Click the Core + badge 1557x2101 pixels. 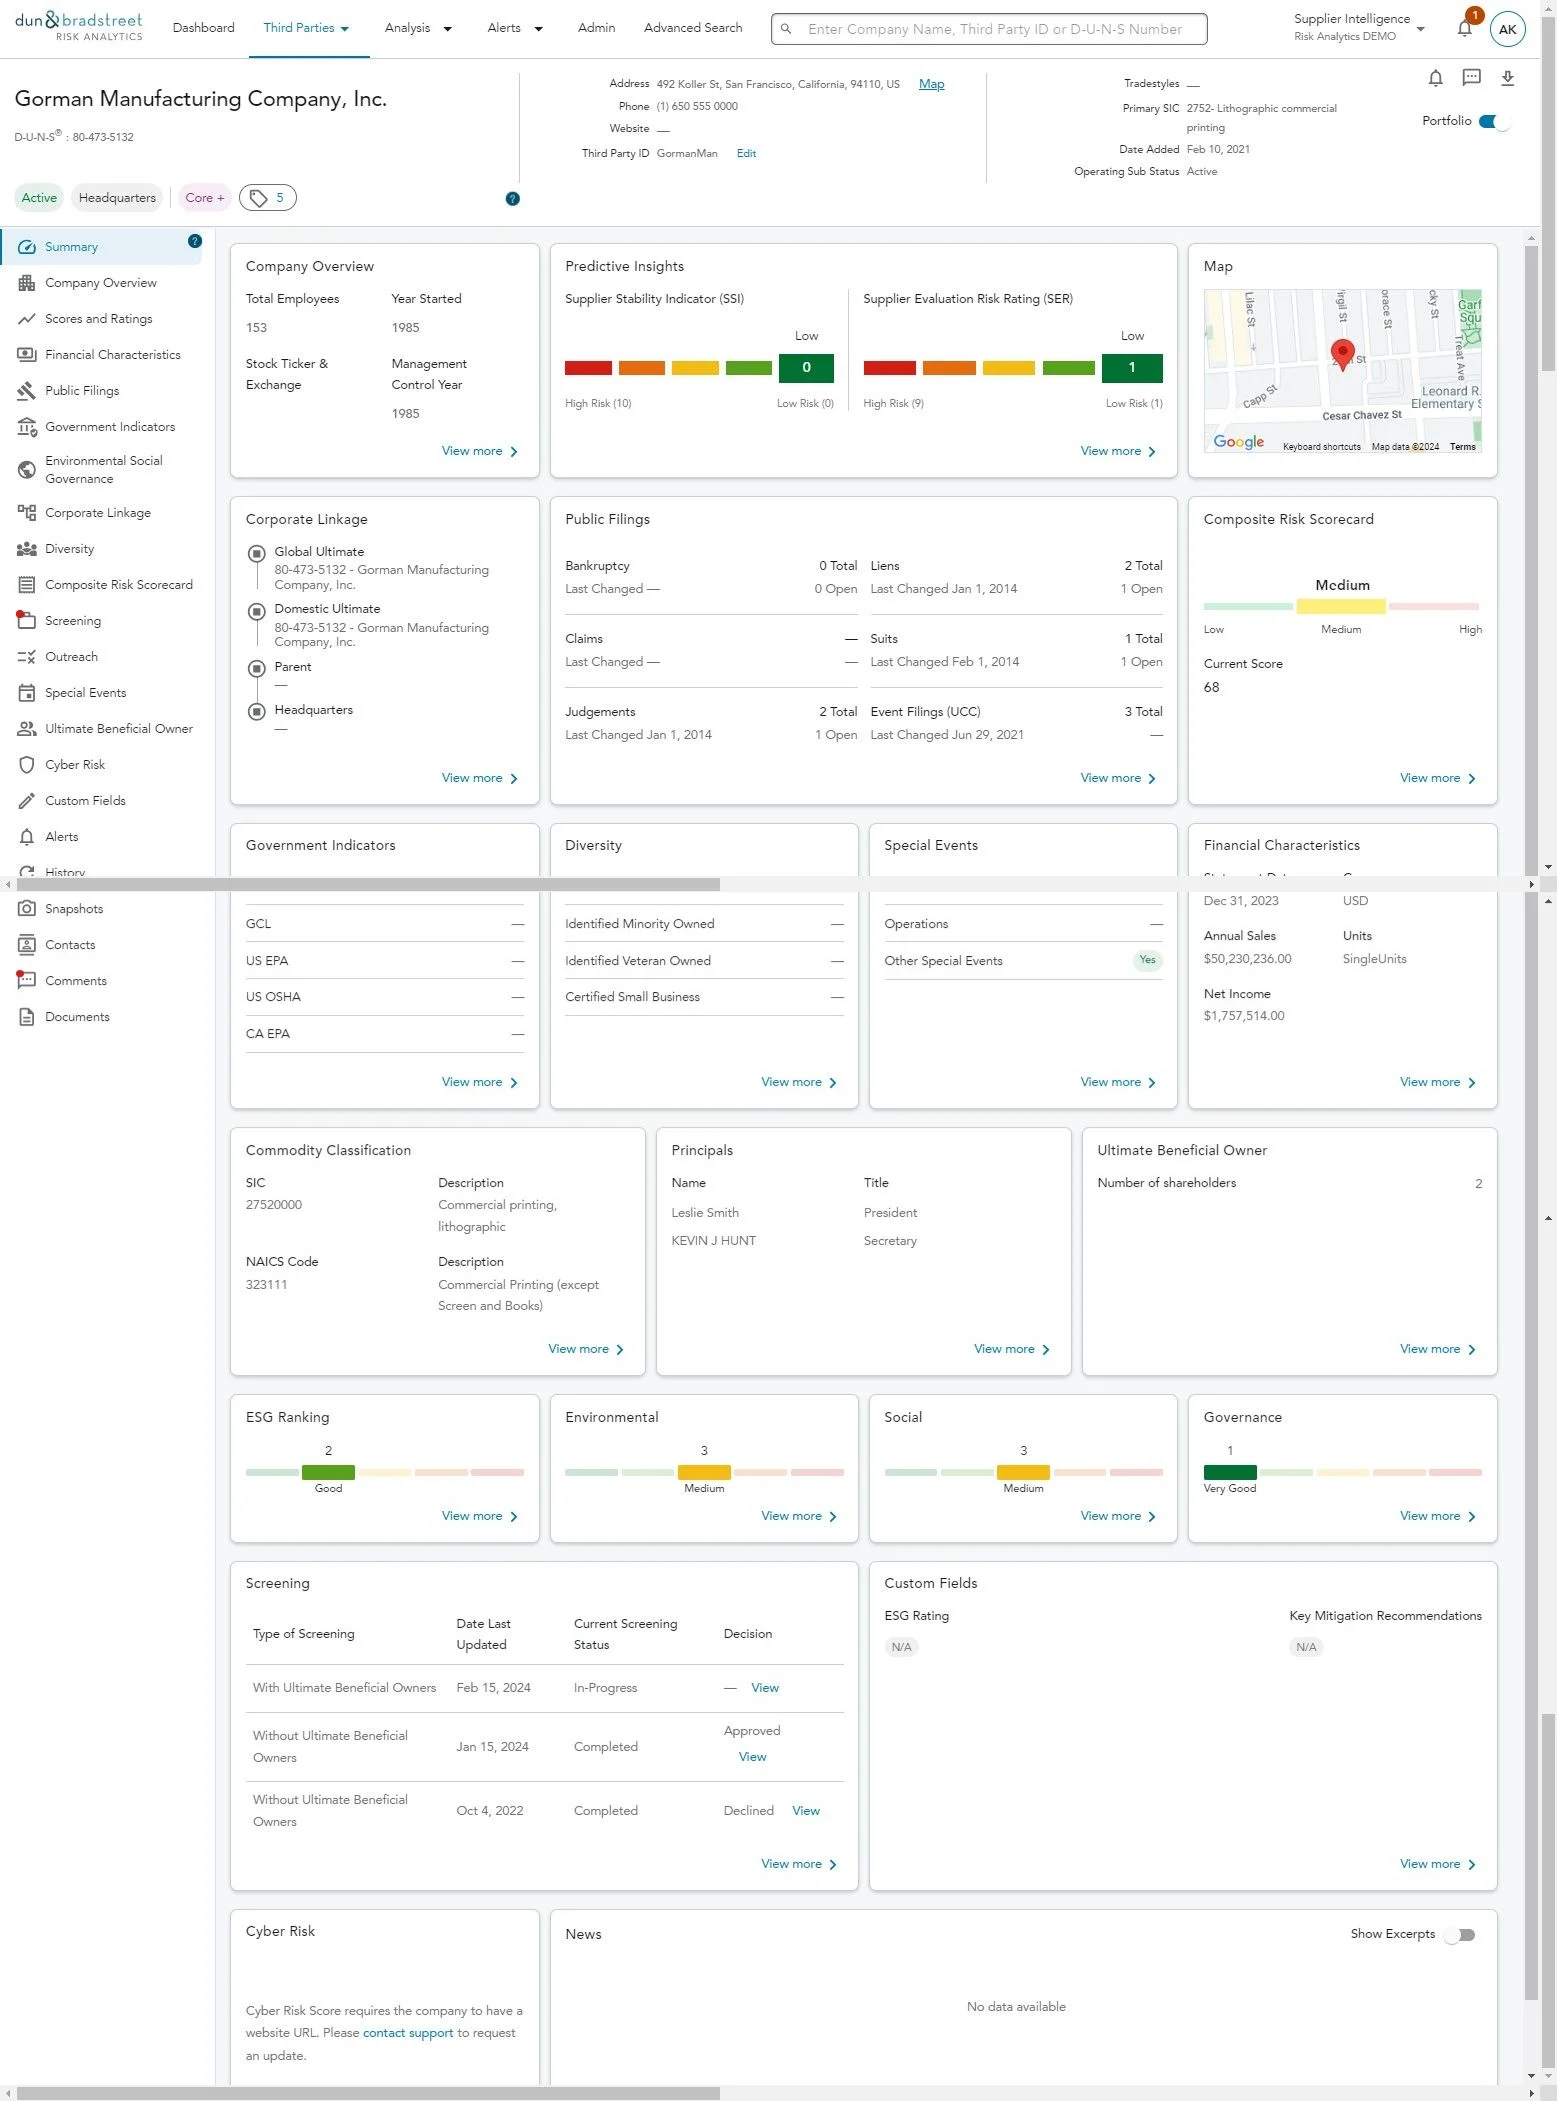[205, 198]
